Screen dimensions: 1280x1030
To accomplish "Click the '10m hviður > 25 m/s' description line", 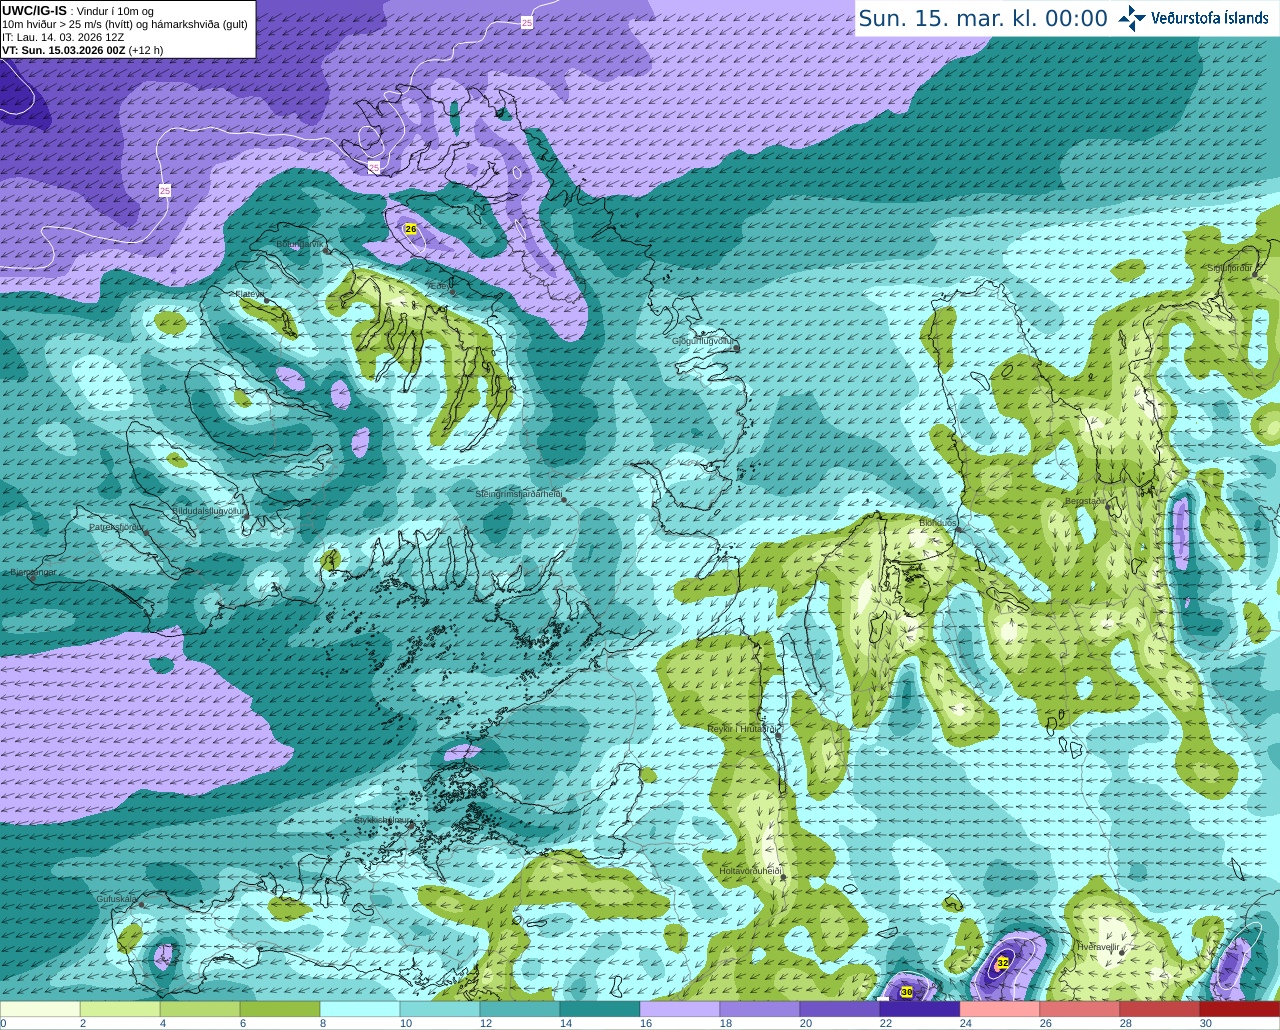I will coord(125,24).
